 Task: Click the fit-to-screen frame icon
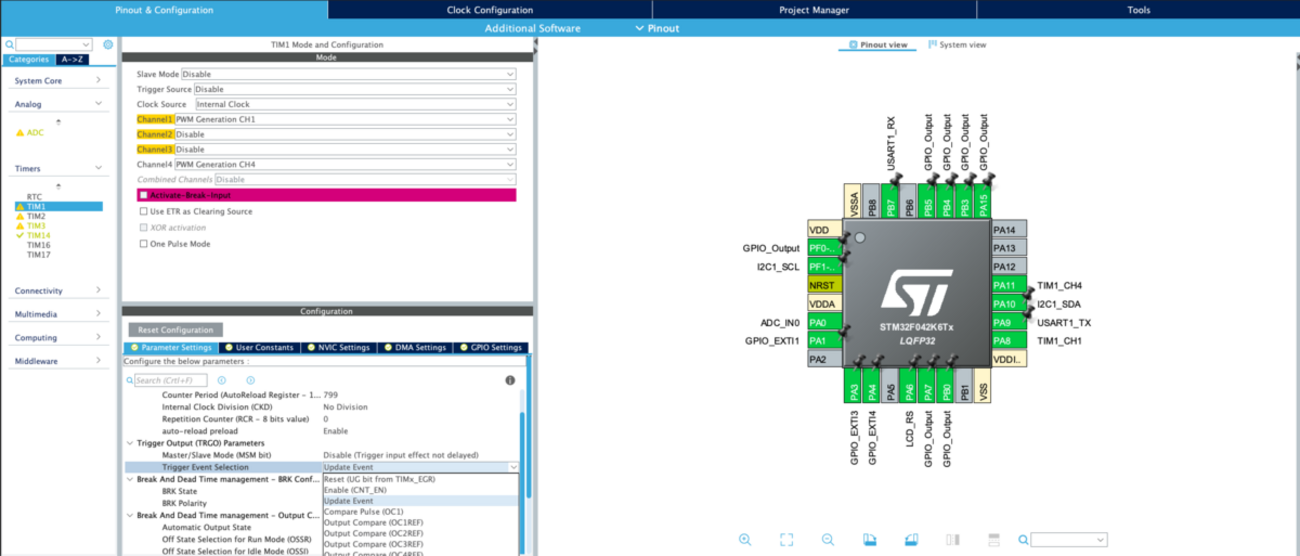click(x=786, y=540)
